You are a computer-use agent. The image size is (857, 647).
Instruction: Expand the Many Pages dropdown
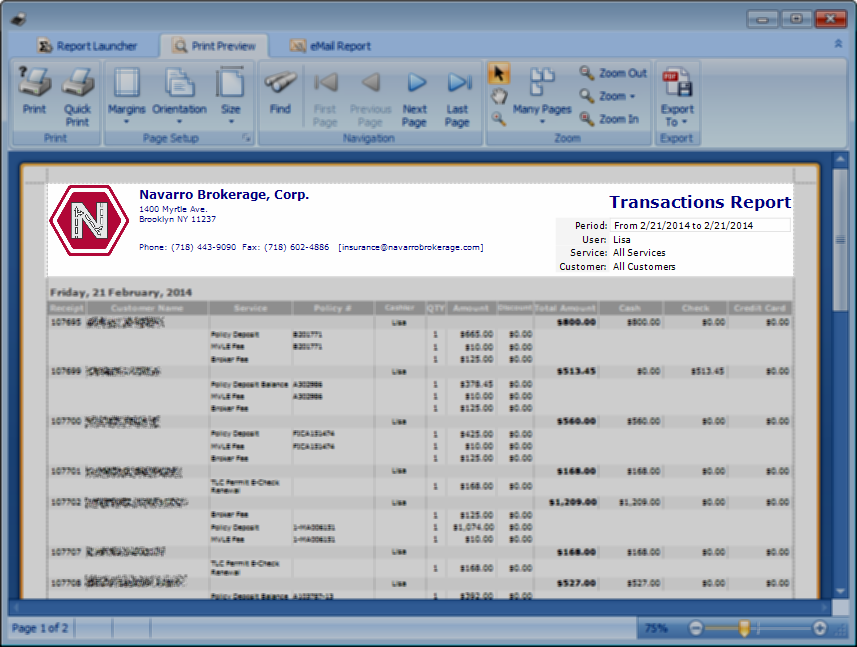[542, 96]
